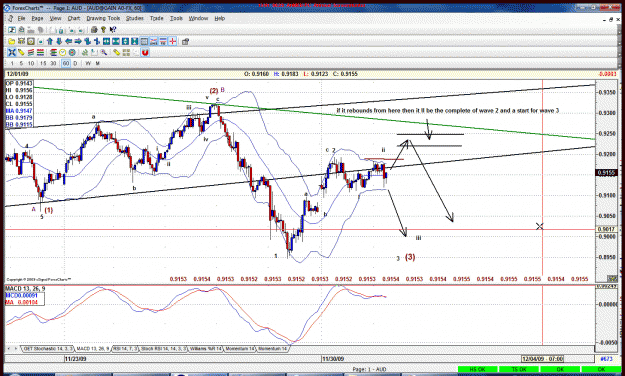Select the 5 minute timeframe
Screen dimensions: 625x376
point(21,63)
